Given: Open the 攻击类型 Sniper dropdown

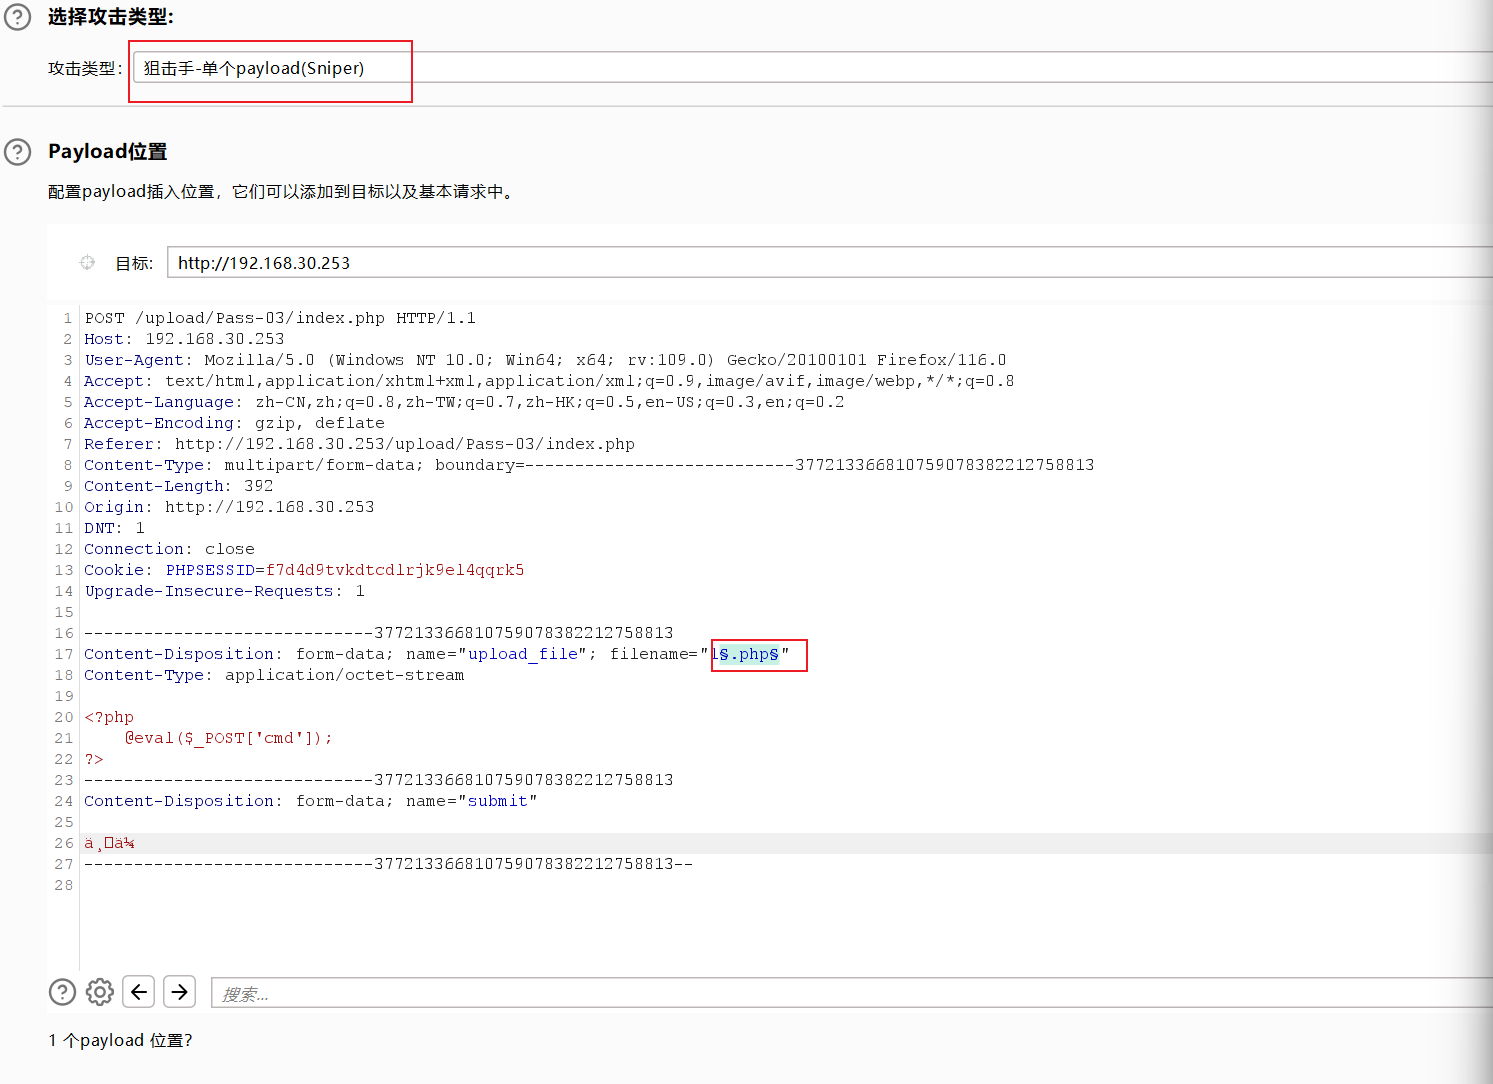Looking at the screenshot, I should pyautogui.click(x=812, y=68).
